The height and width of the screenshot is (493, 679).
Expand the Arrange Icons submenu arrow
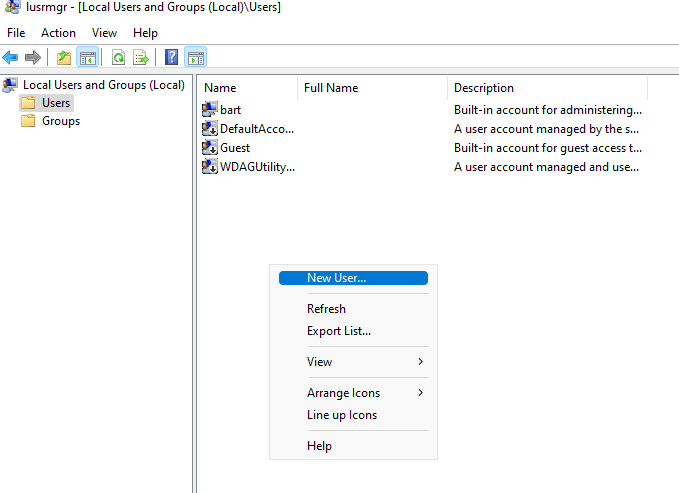420,392
